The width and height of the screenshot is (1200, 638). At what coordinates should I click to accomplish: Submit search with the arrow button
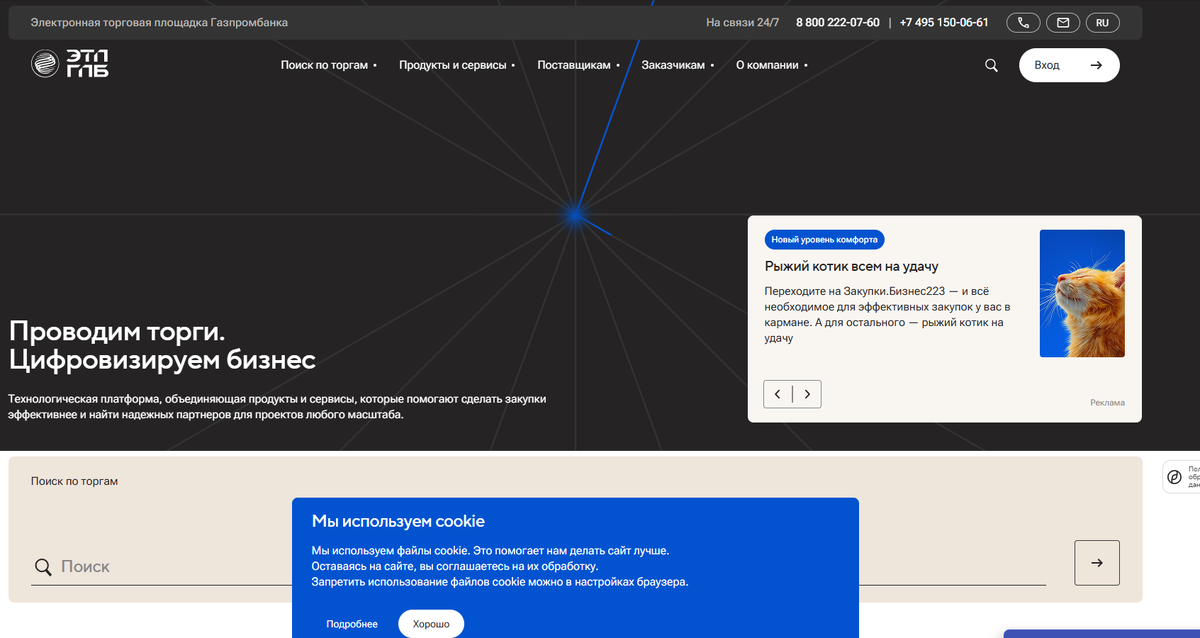[1097, 563]
